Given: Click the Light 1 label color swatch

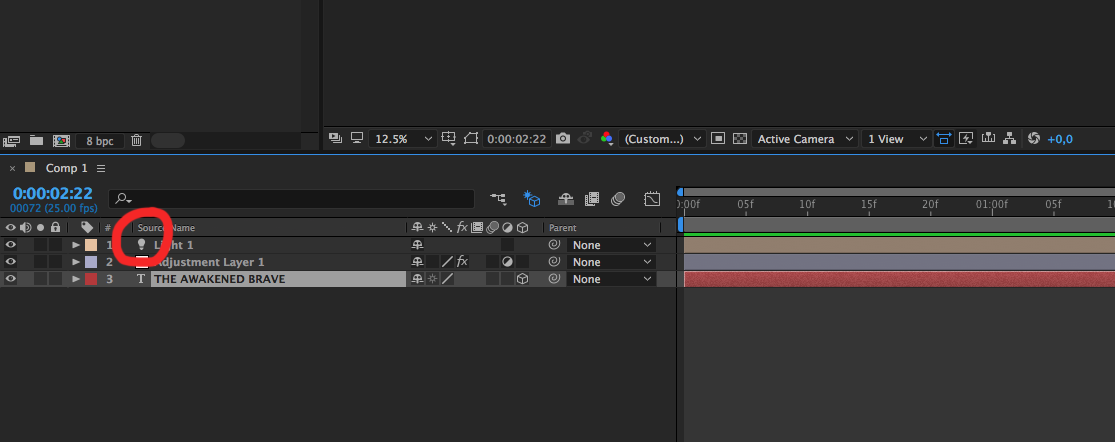Looking at the screenshot, I should (x=91, y=244).
